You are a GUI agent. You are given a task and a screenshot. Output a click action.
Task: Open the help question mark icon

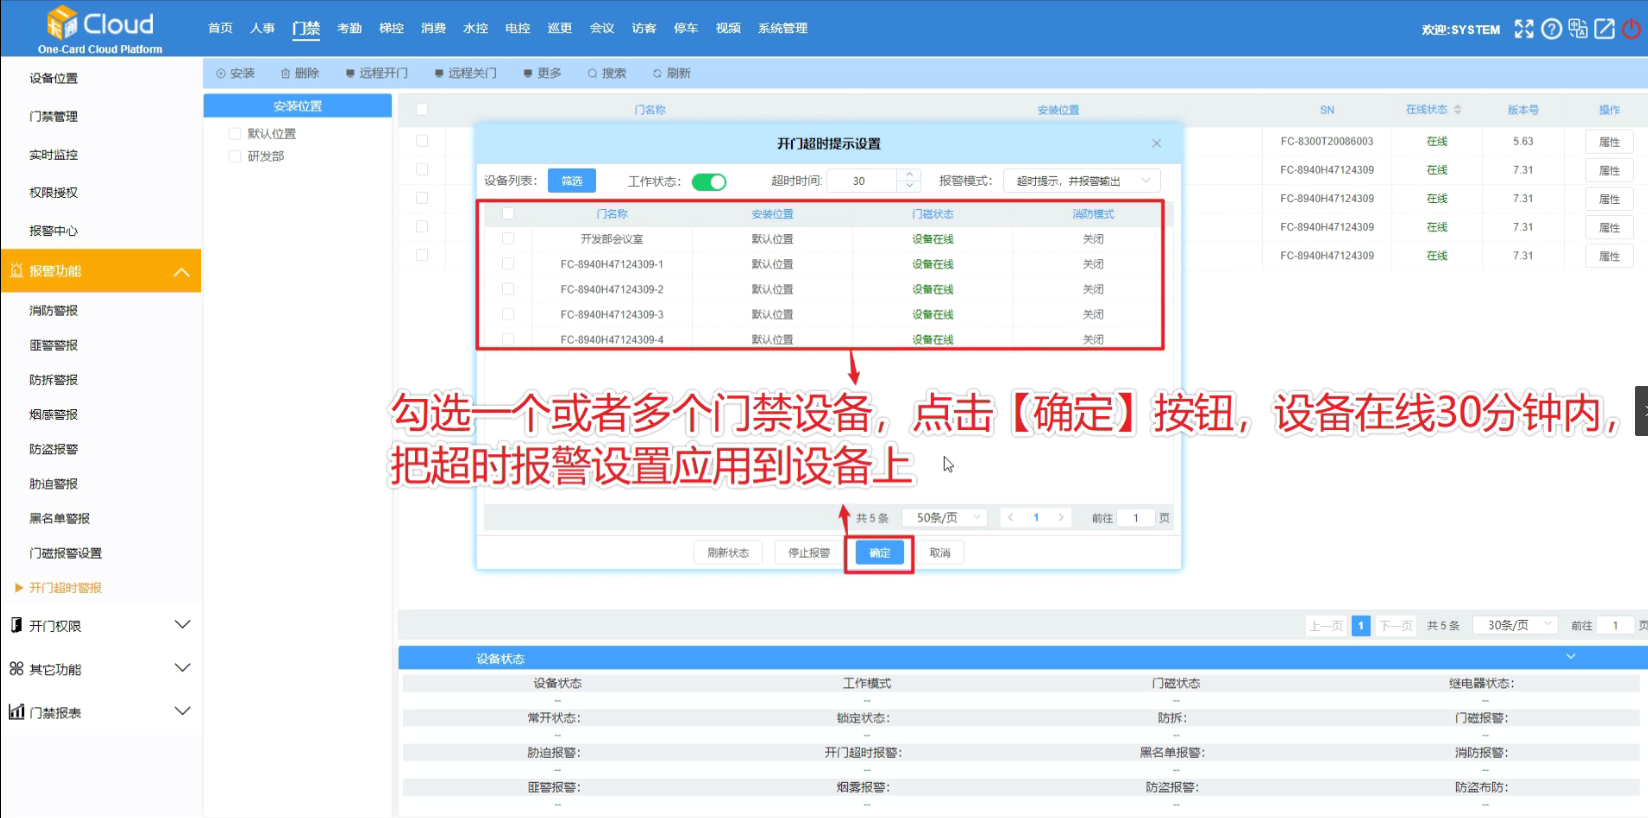pyautogui.click(x=1551, y=29)
